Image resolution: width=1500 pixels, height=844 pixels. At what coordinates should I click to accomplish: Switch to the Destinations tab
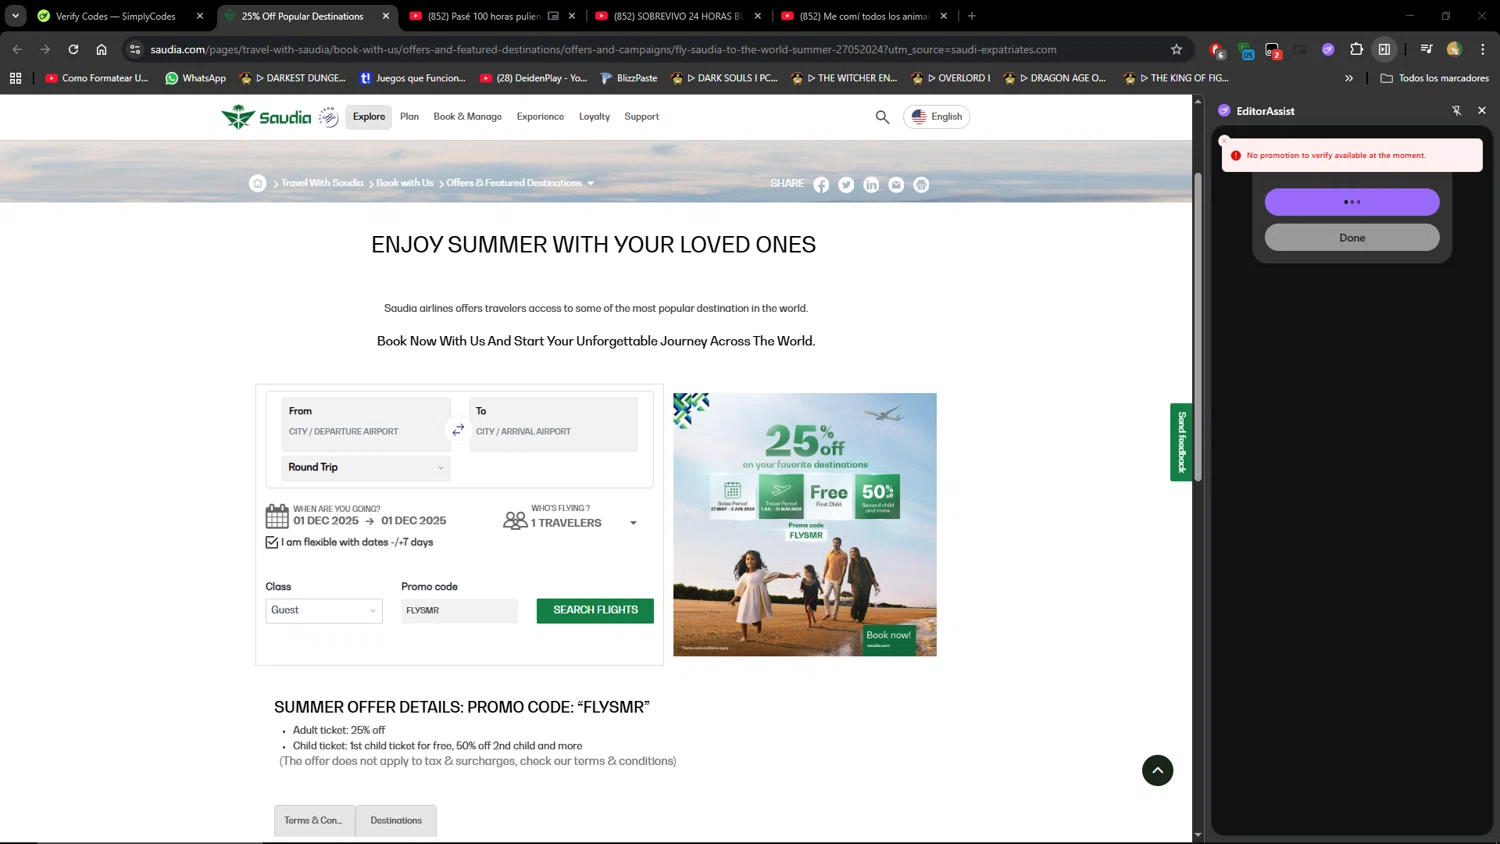point(396,820)
